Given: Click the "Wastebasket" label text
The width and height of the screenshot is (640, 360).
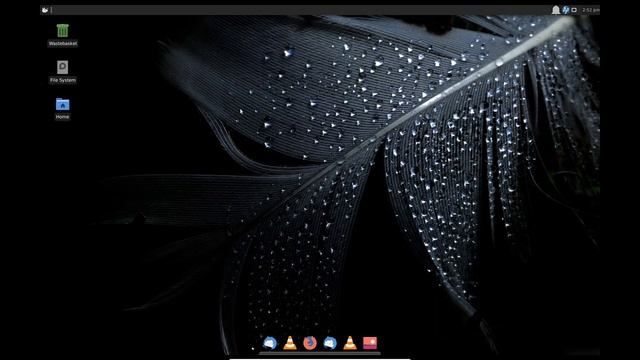Looking at the screenshot, I should [62, 43].
